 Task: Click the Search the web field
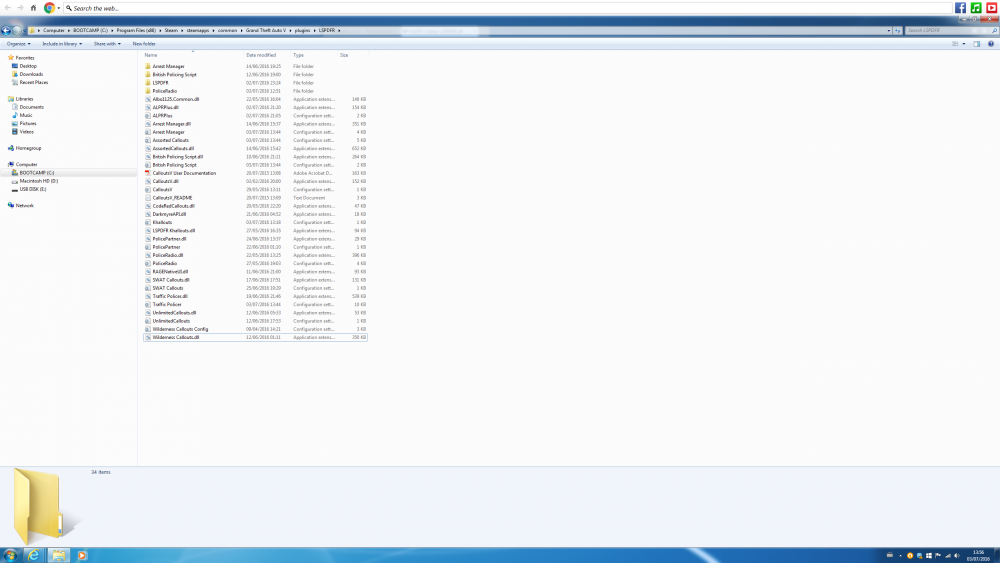(508, 8)
